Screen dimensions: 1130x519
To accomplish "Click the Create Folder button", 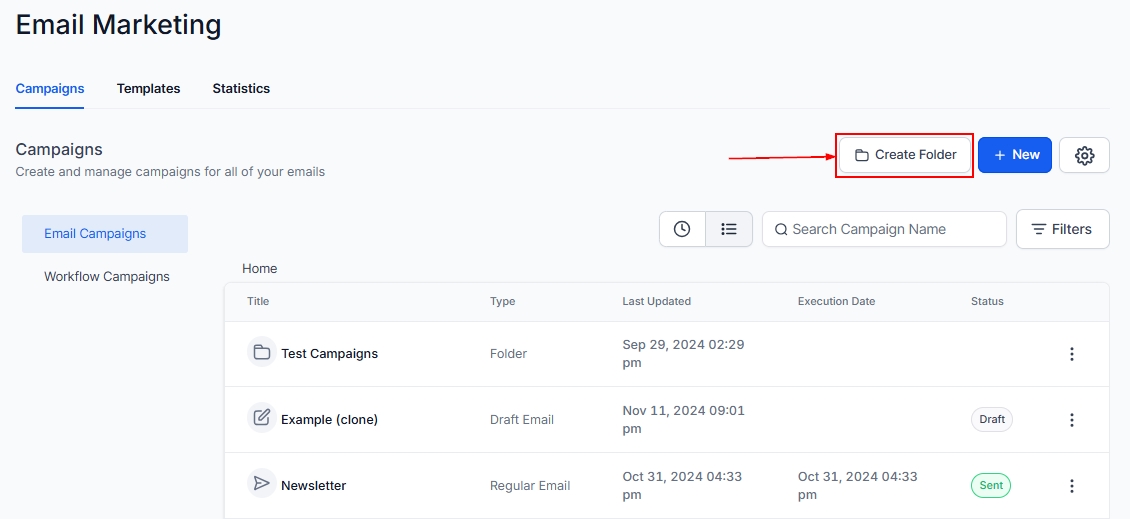I will pos(904,155).
